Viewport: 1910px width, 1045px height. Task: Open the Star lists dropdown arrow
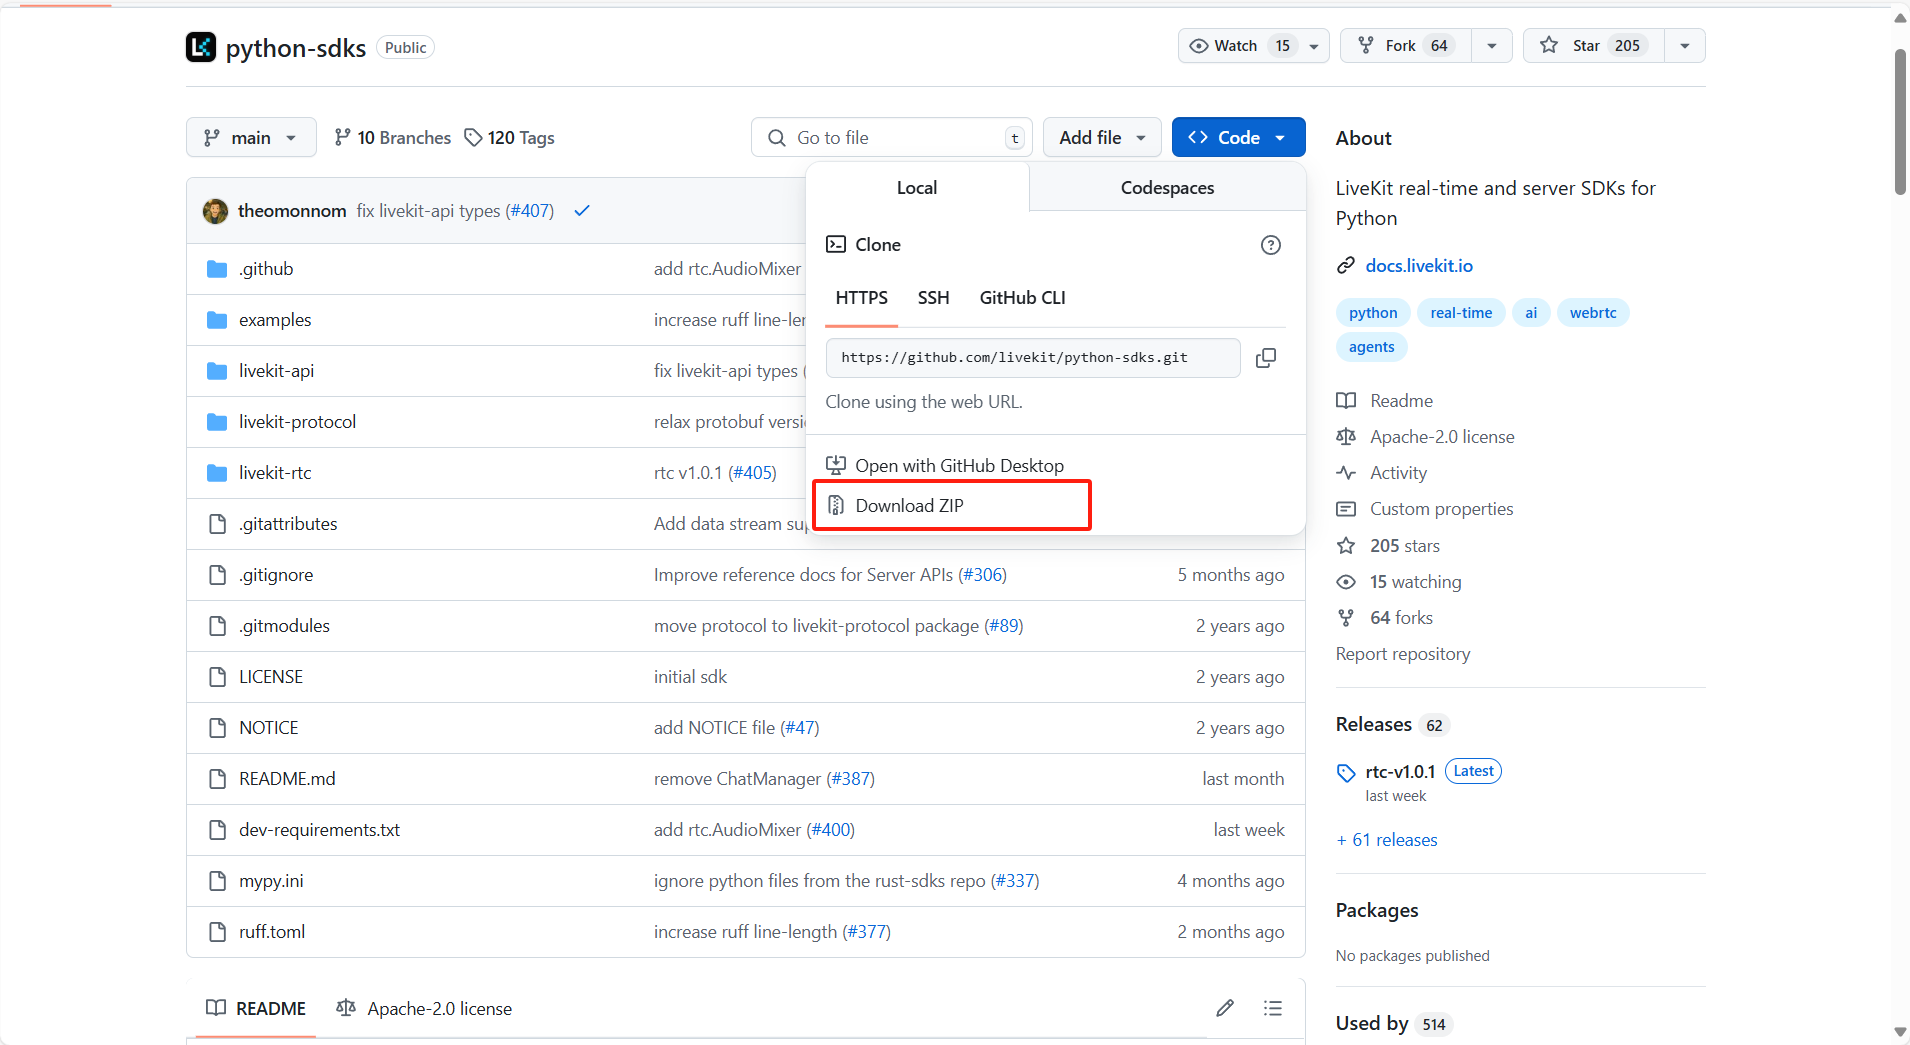point(1685,46)
